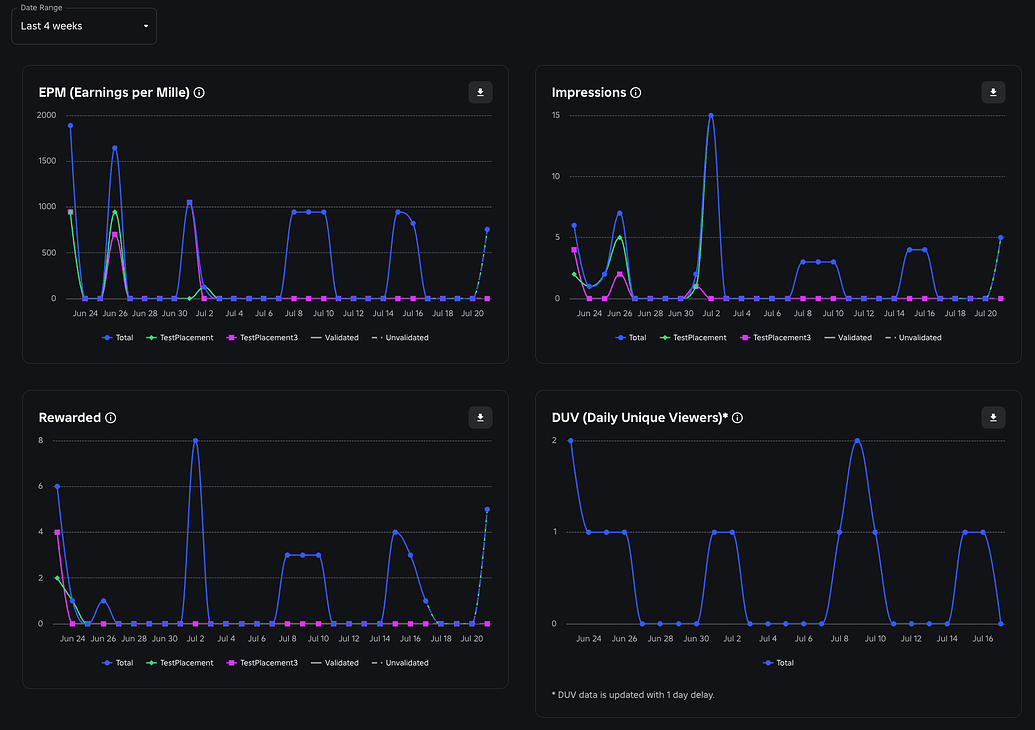The image size is (1035, 730).
Task: Open the Date Range dropdown
Action: click(84, 26)
